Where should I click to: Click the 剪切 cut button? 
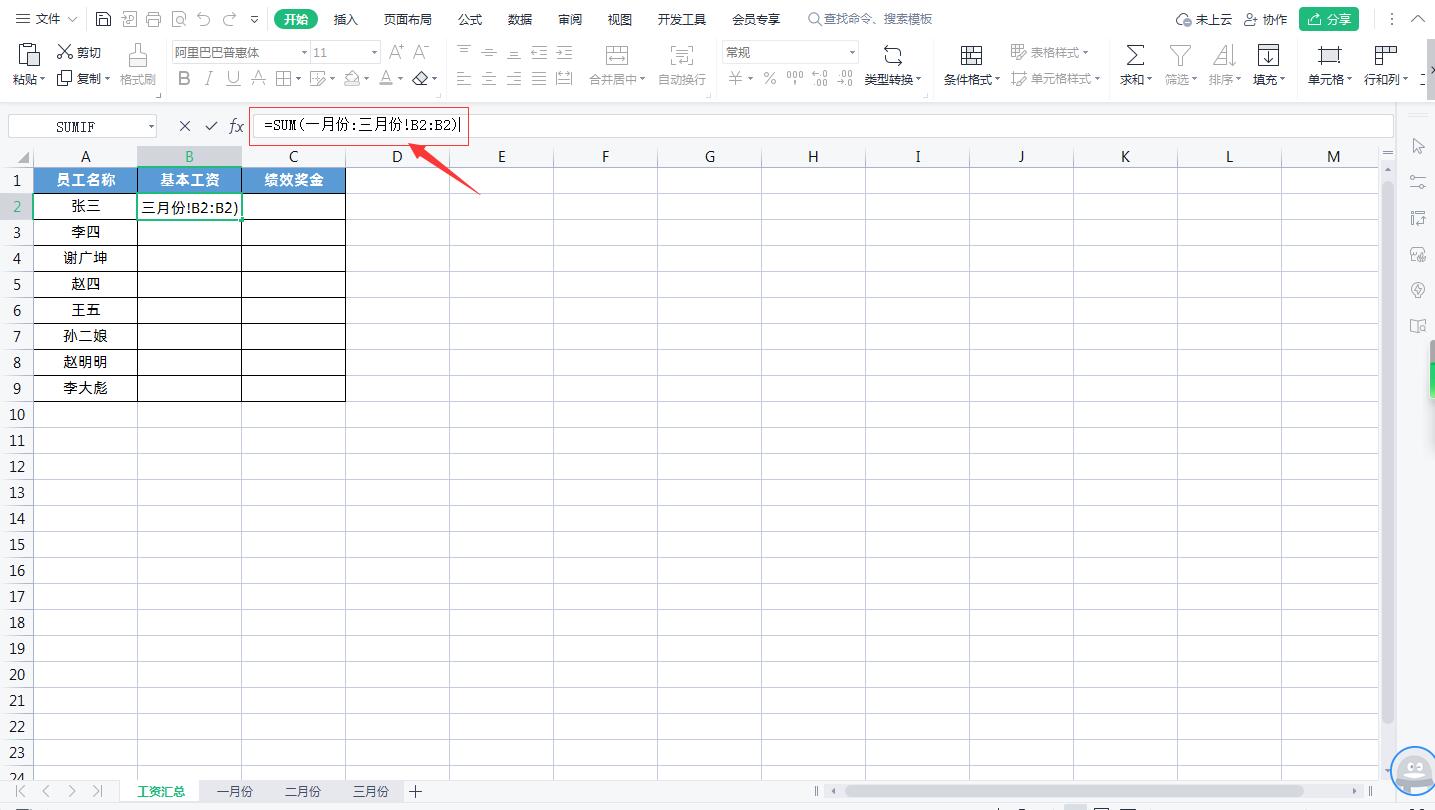pos(79,52)
